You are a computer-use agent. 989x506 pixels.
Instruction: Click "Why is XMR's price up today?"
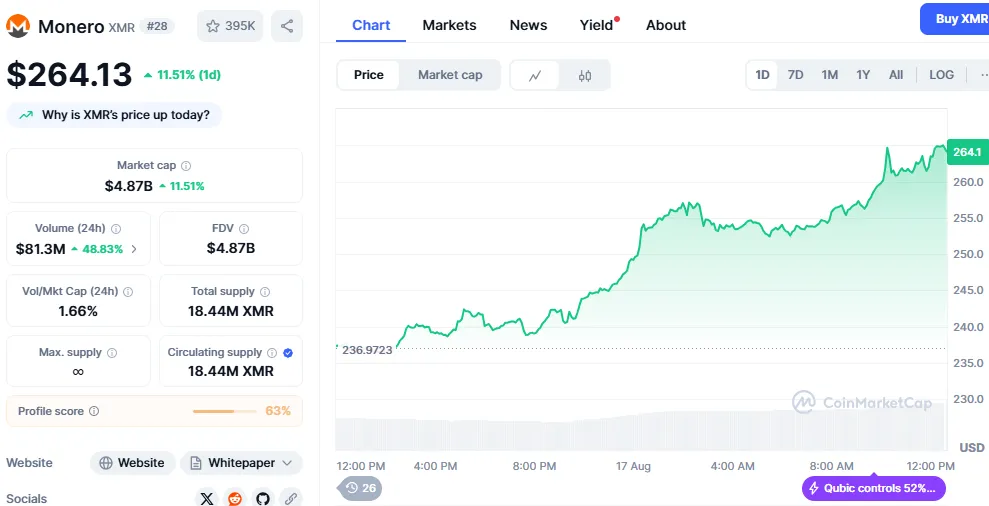(x=115, y=115)
